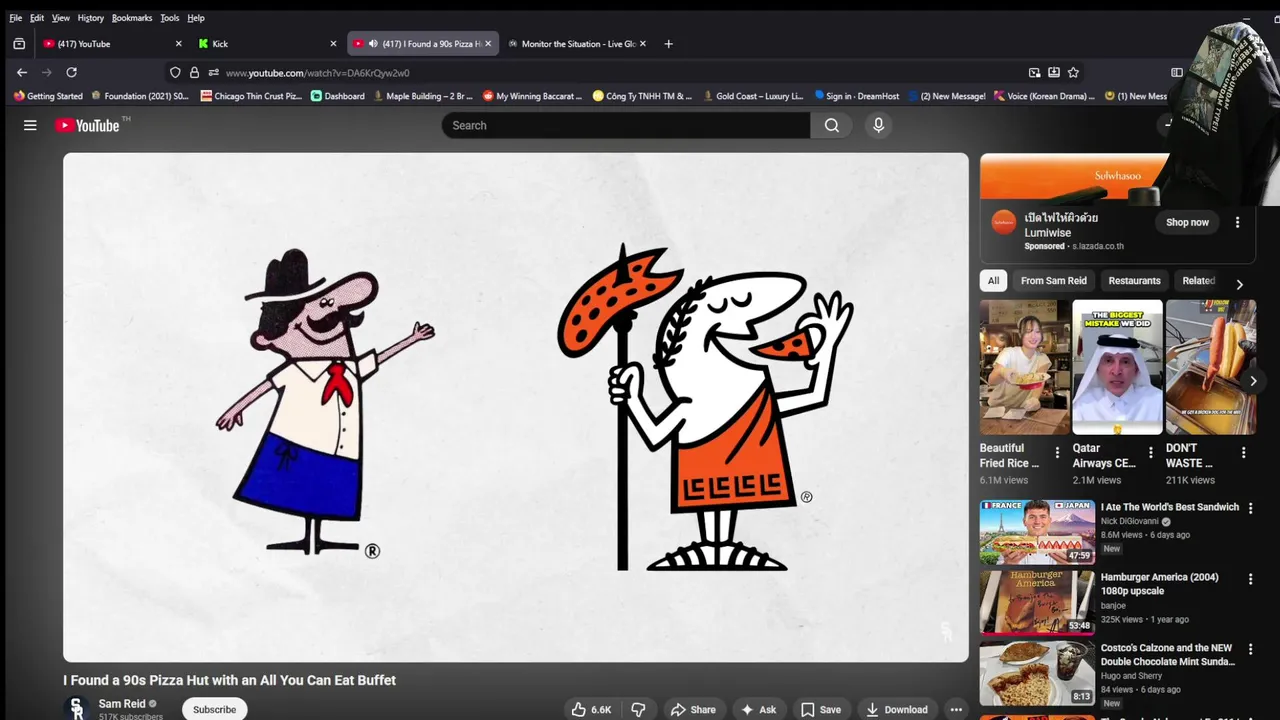Click the shield tracking protection icon
The image size is (1280, 720).
point(175,72)
